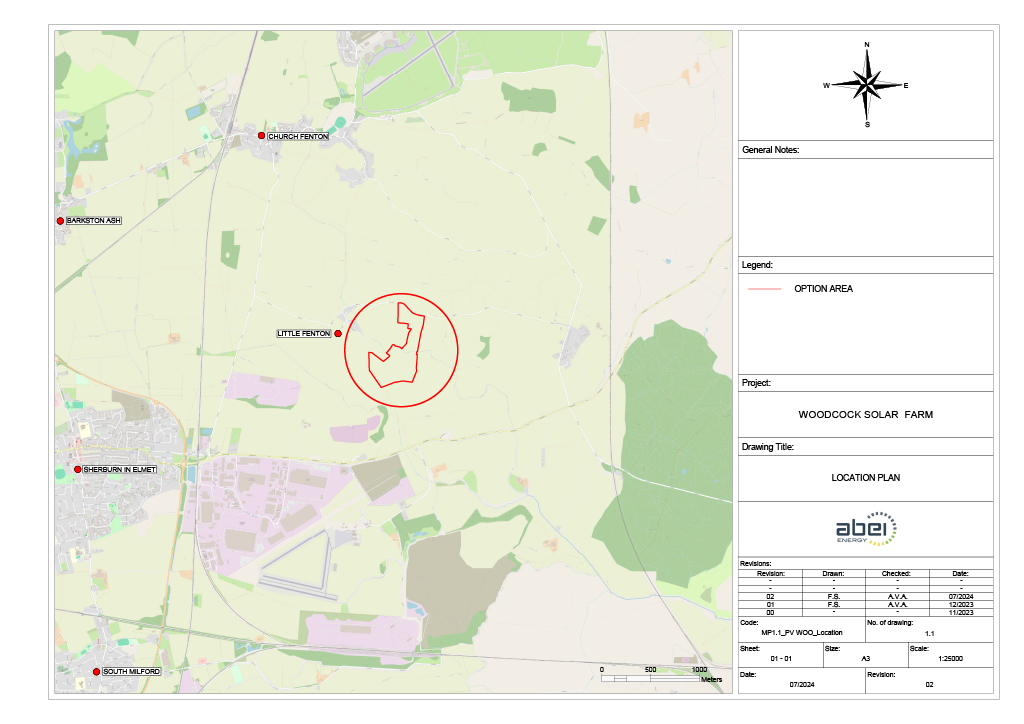
Task: Click the General Notes heading
Action: pos(770,150)
